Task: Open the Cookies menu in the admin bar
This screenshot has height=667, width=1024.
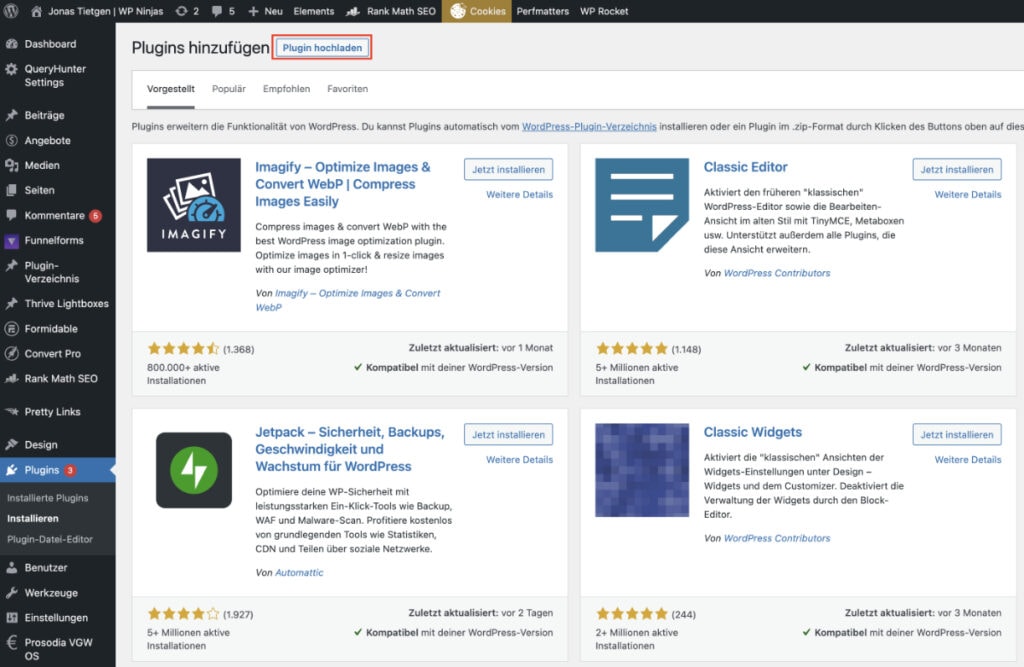Action: coord(487,11)
